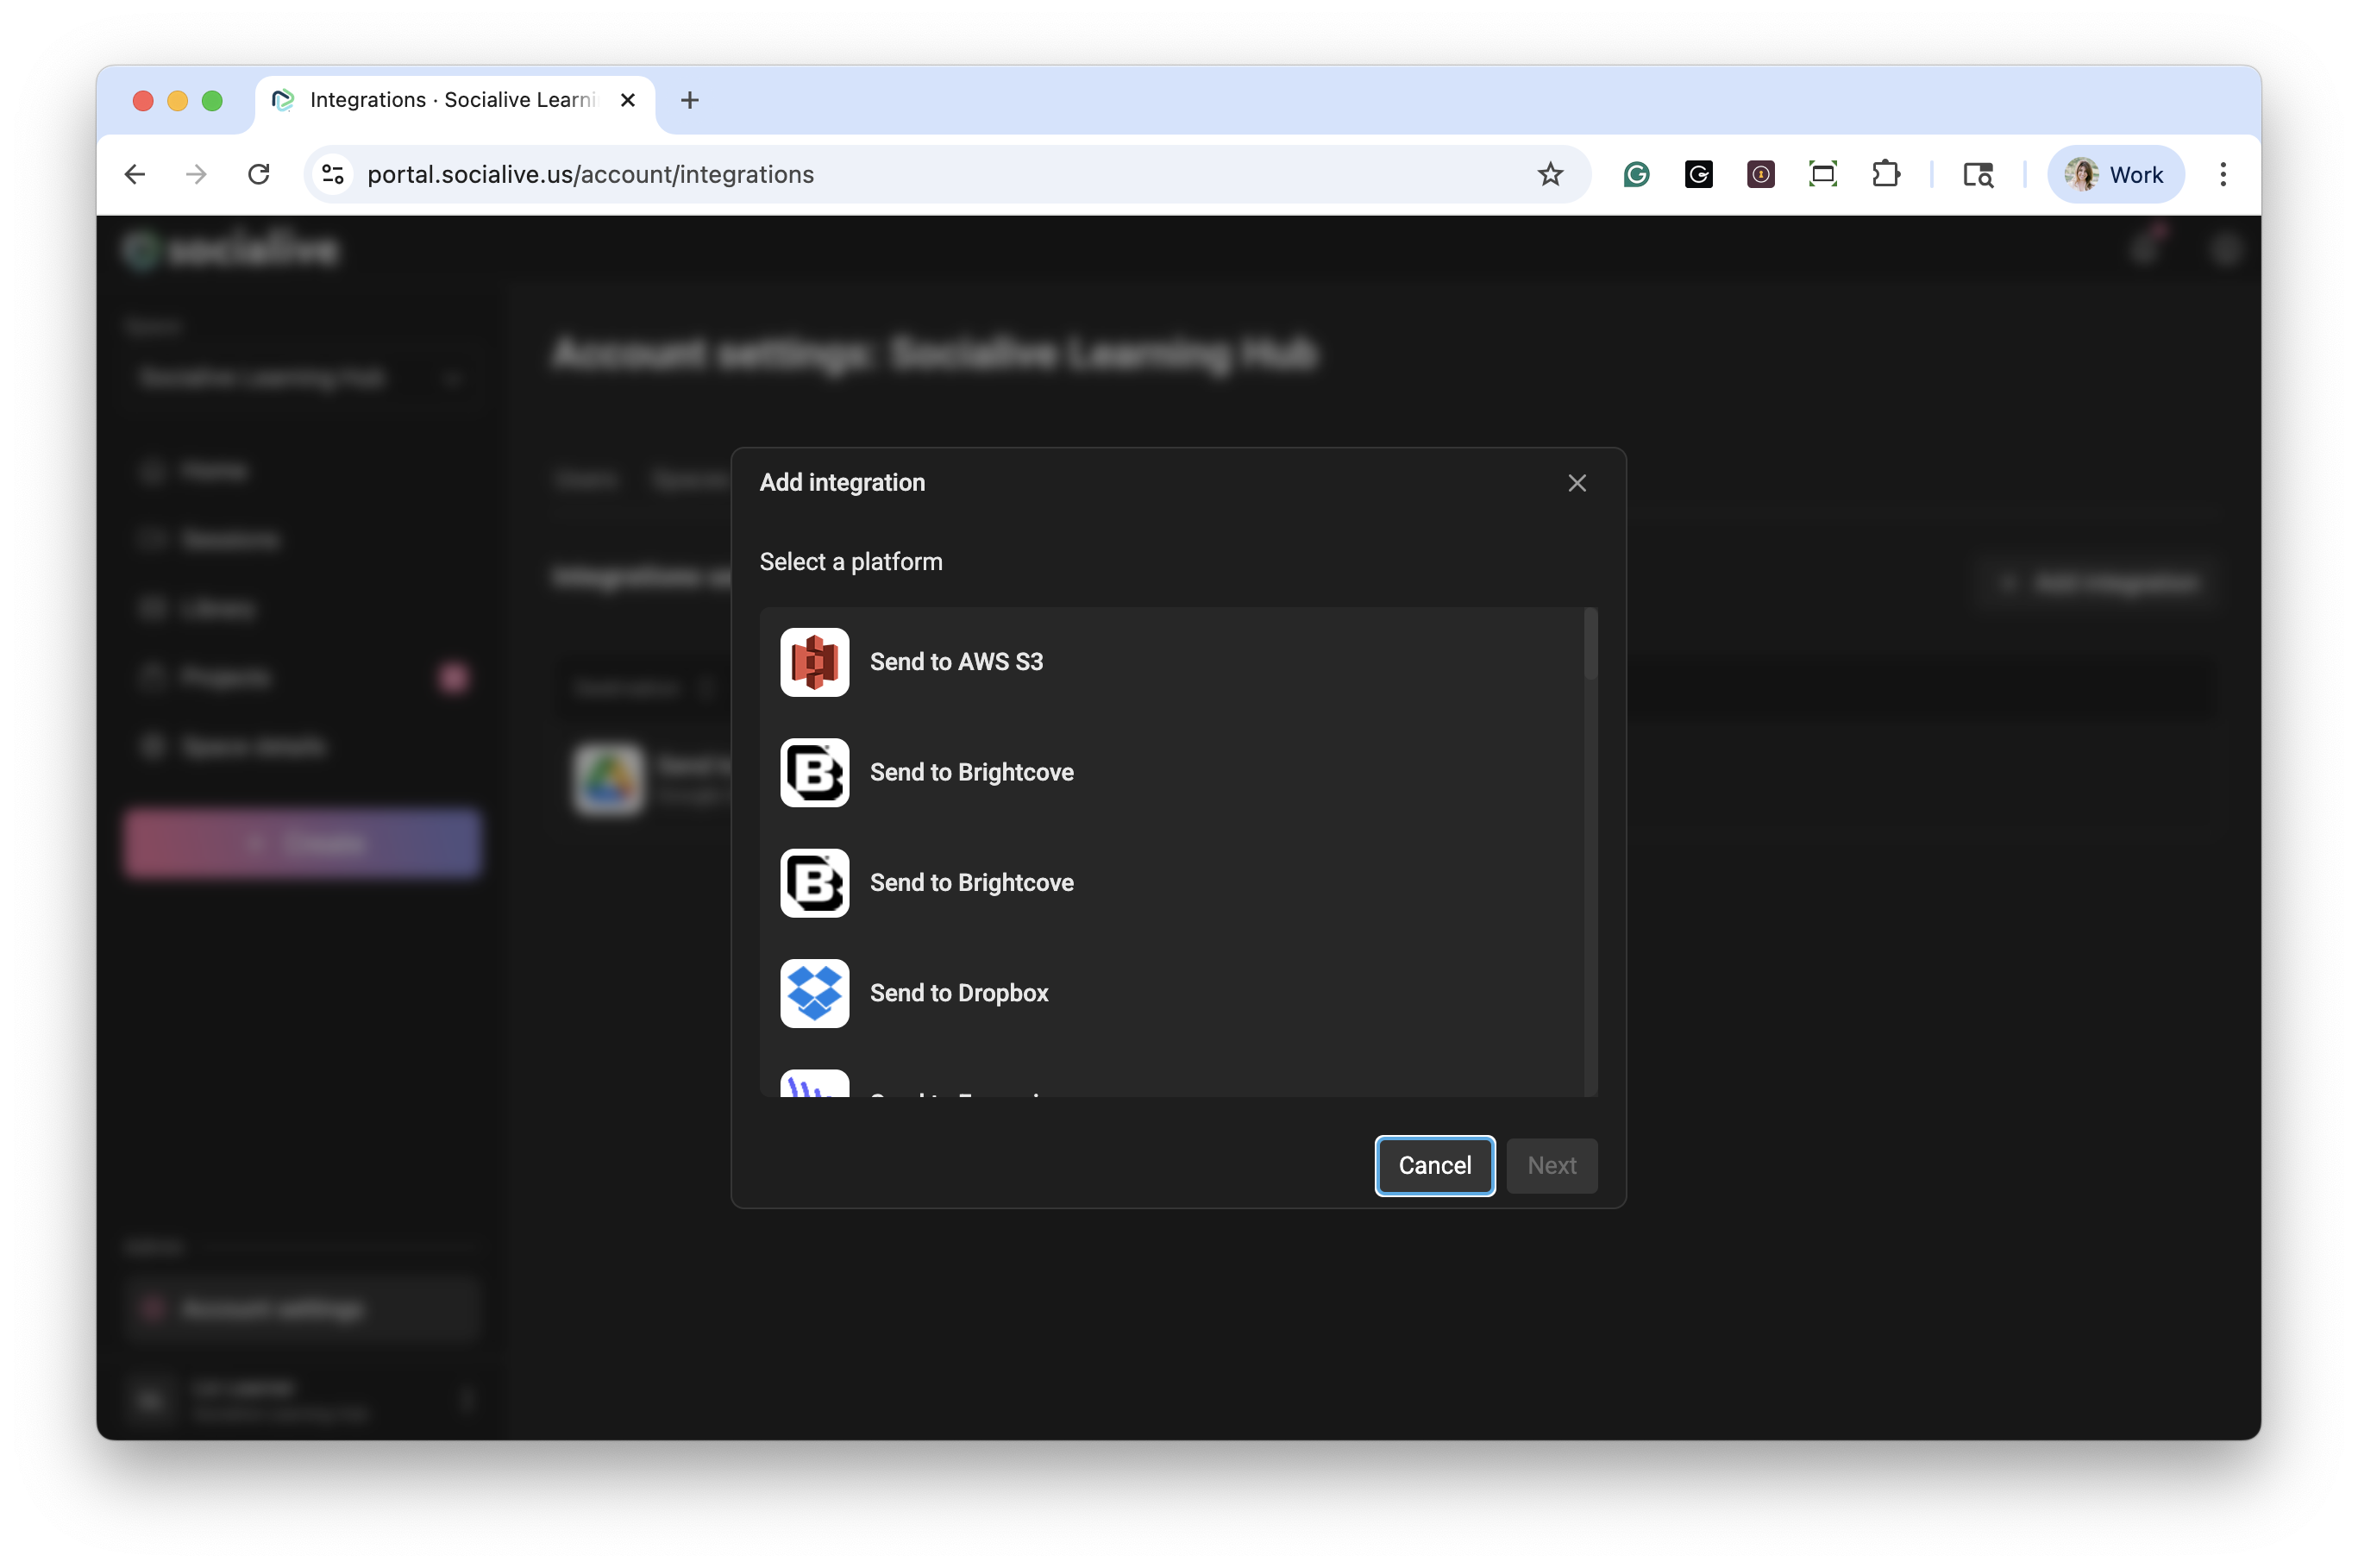Open the Chrome extensions puzzle icon
This screenshot has width=2358, height=1568.
click(x=1885, y=175)
